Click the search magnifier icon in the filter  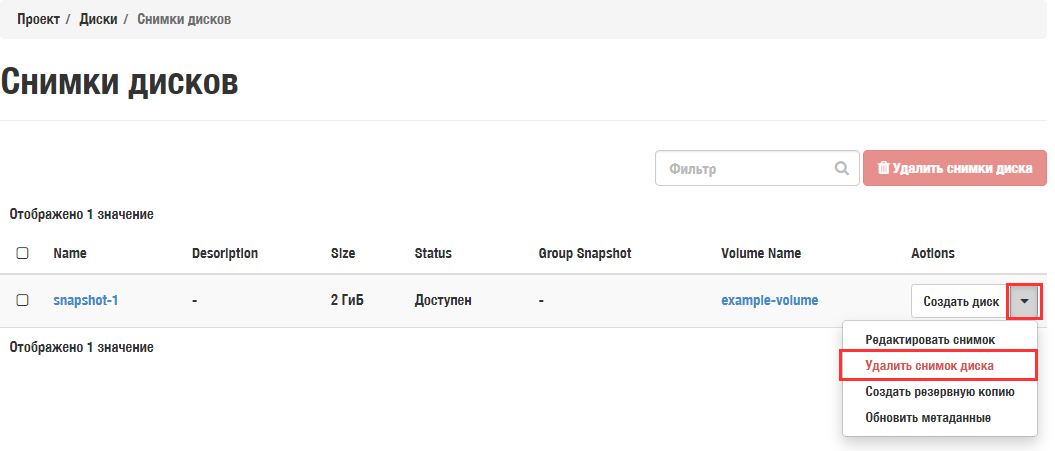point(842,169)
